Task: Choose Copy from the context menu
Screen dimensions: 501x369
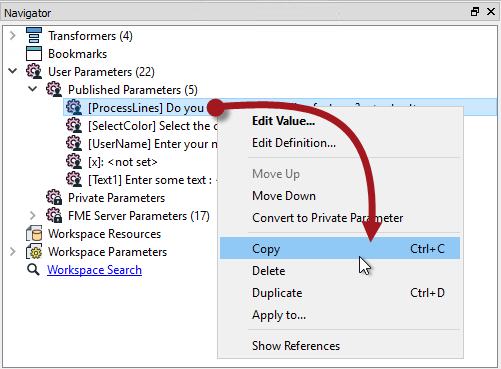Action: coord(340,248)
